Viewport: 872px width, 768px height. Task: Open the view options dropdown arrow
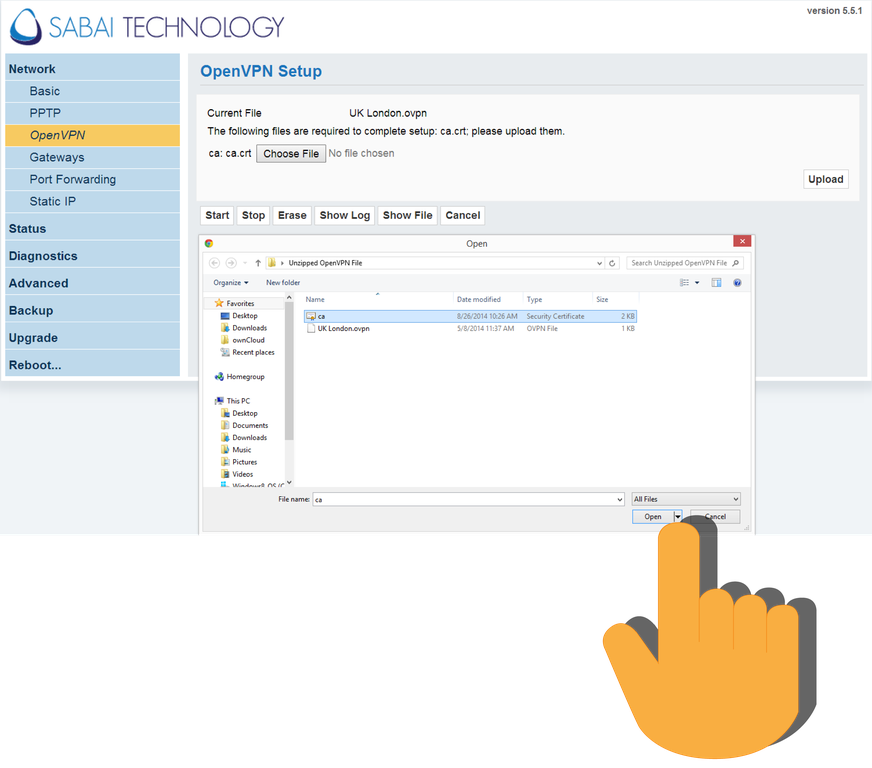[697, 283]
